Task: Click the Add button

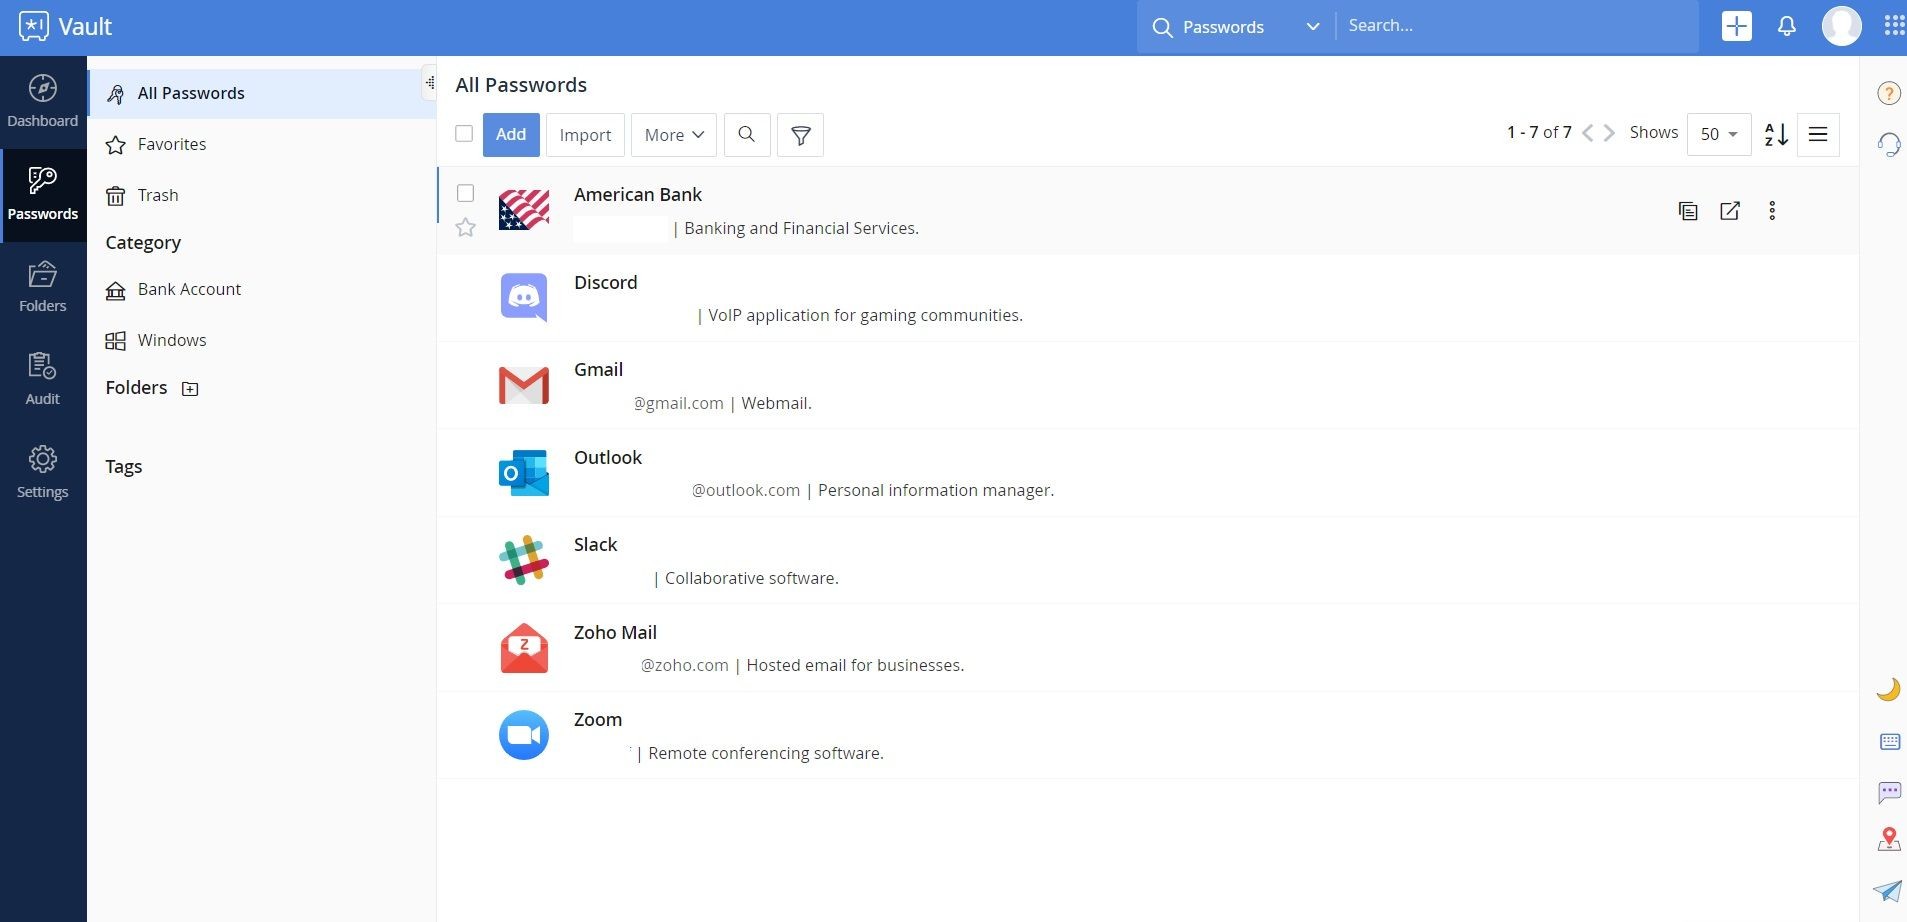Action: point(511,134)
